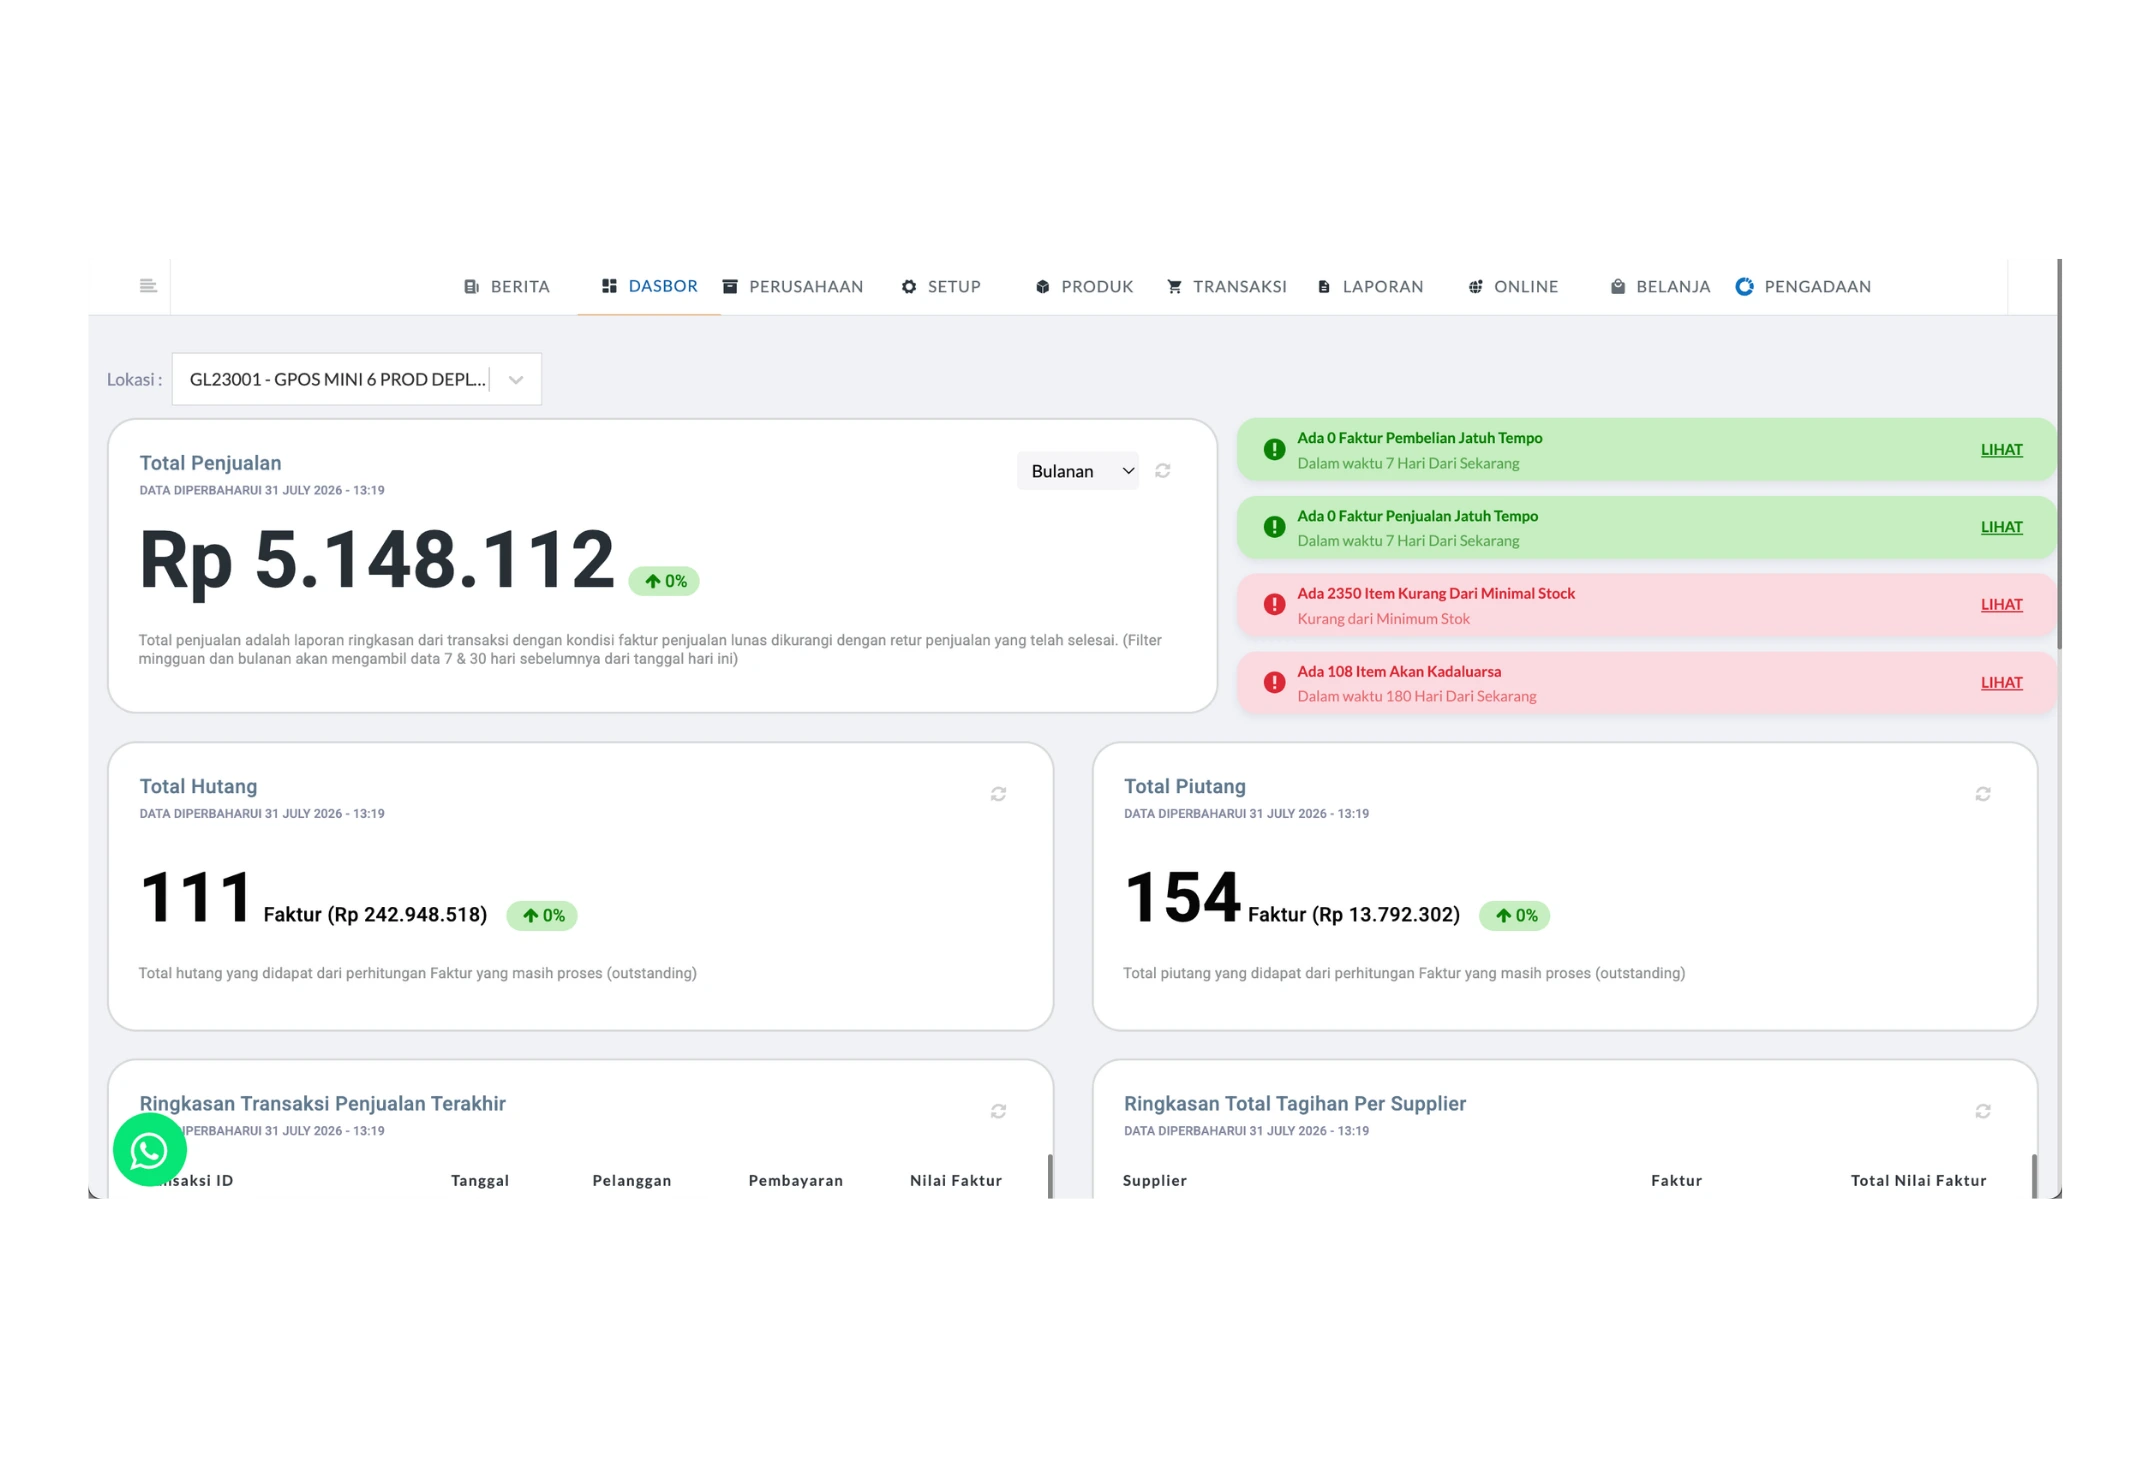Click LIHAT for Kurang Dari Minimal Stock

pyautogui.click(x=2002, y=605)
